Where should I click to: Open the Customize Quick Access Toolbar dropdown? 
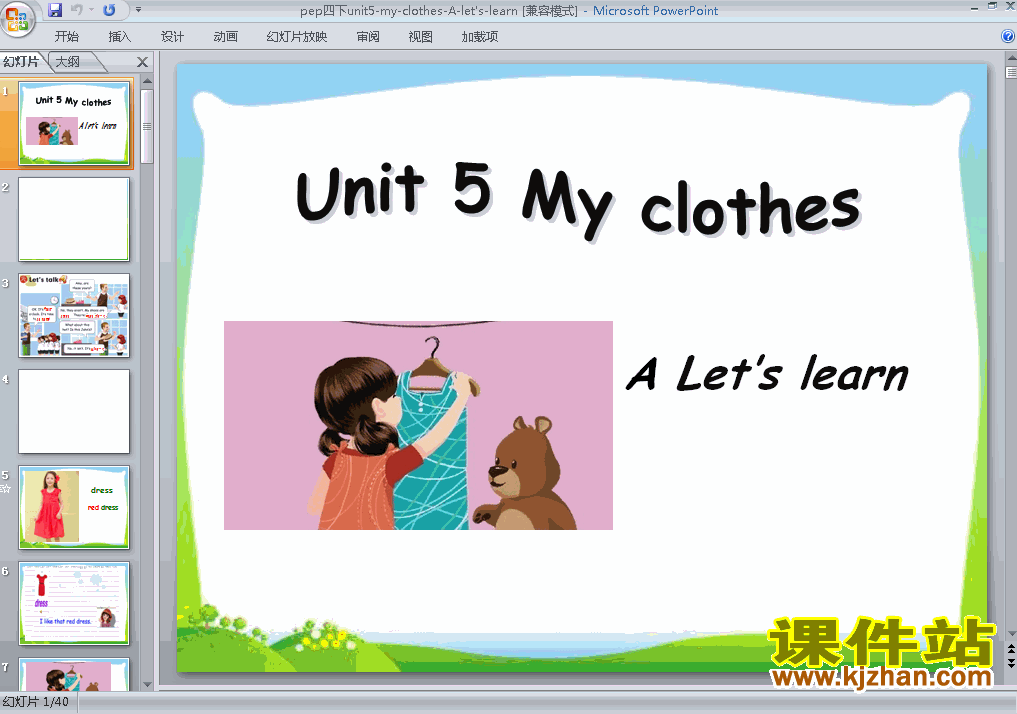click(x=138, y=10)
